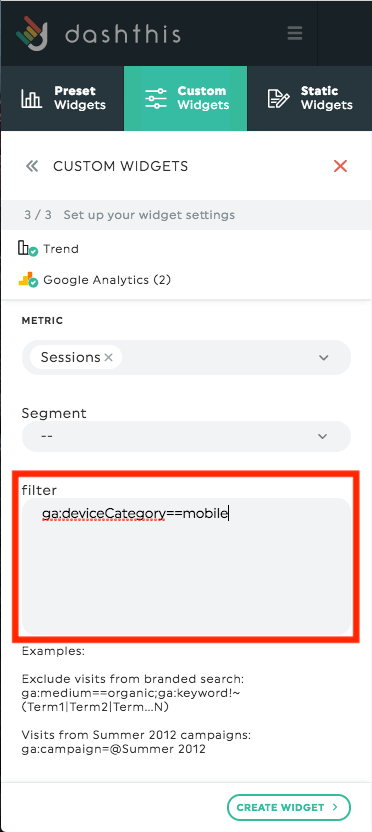Click the Create Widget button
The width and height of the screenshot is (372, 832).
pos(289,807)
